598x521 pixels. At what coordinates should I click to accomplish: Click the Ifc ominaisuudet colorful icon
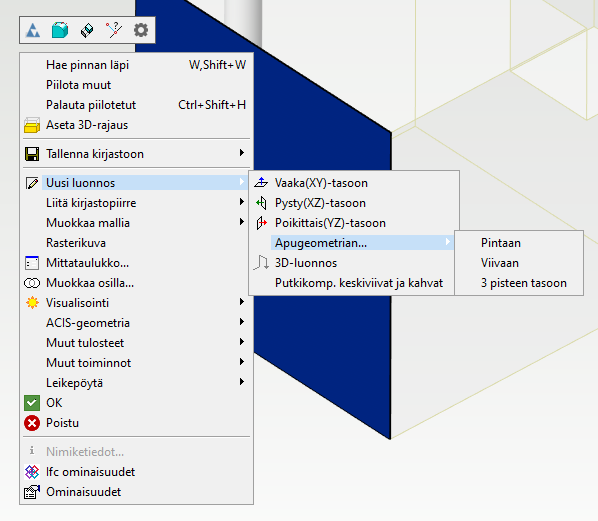(32, 472)
